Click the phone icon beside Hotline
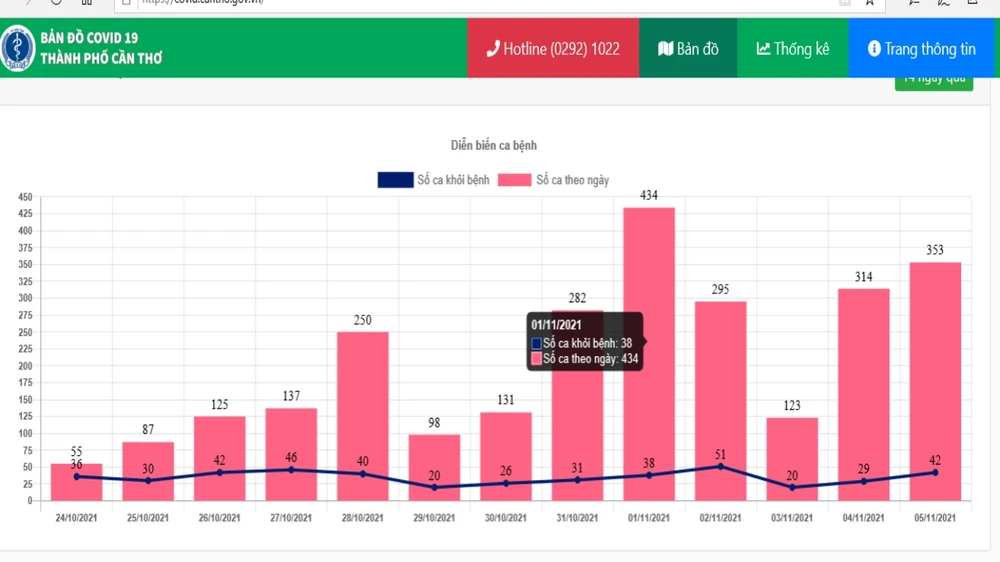 click(492, 49)
